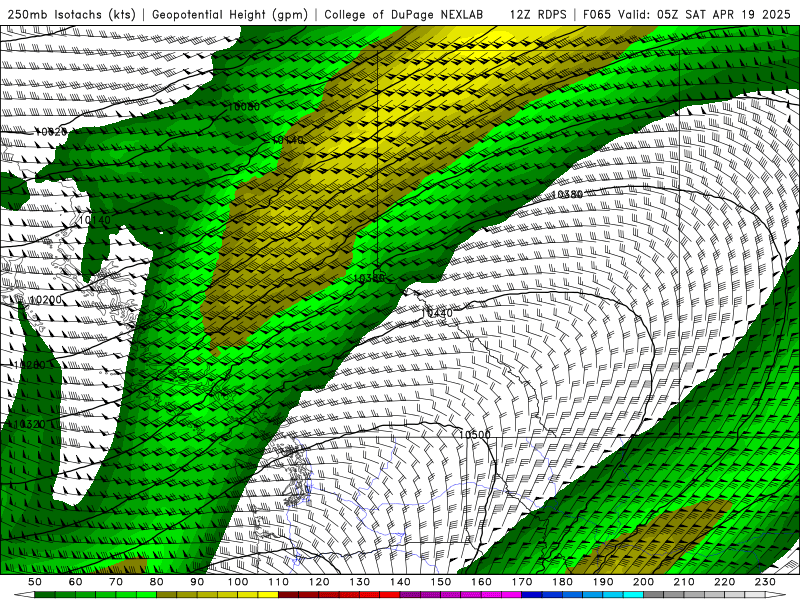This screenshot has height=600, width=800.
Task: Click the '250mb Isotachs (kts)' title text
Action: (71, 14)
